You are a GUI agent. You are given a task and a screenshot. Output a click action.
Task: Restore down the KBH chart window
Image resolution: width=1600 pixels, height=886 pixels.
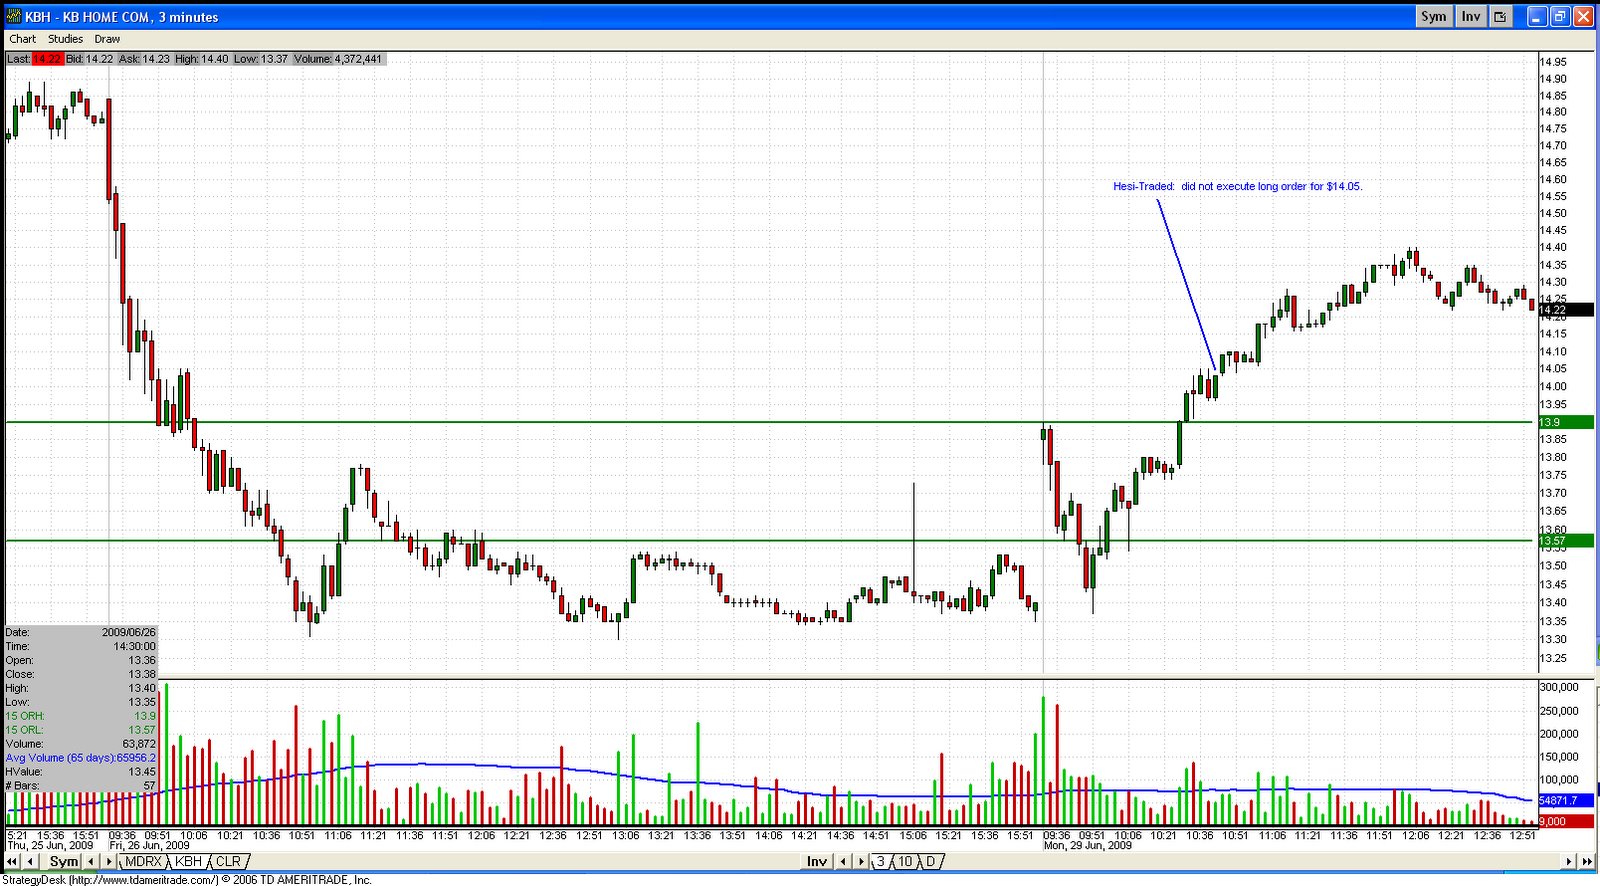click(1560, 16)
